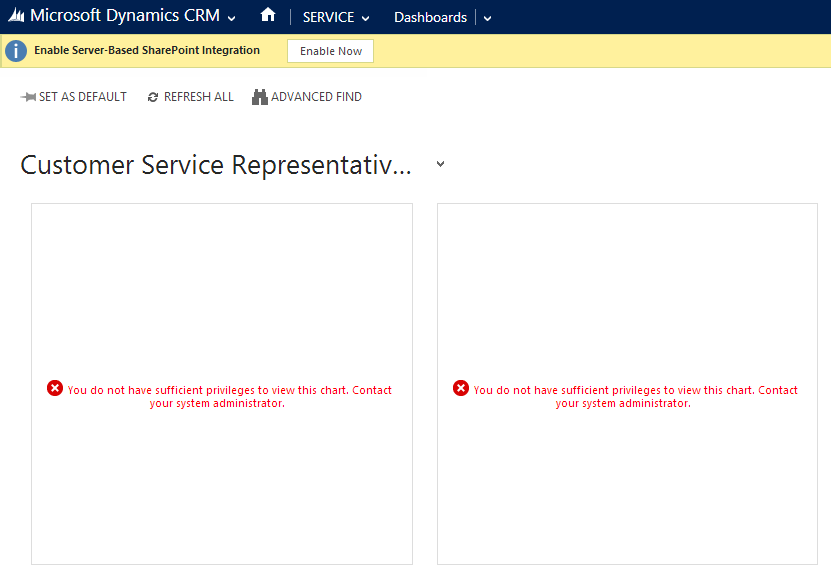This screenshot has width=831, height=567.
Task: Click the REFRESH ALL command label
Action: 198,97
